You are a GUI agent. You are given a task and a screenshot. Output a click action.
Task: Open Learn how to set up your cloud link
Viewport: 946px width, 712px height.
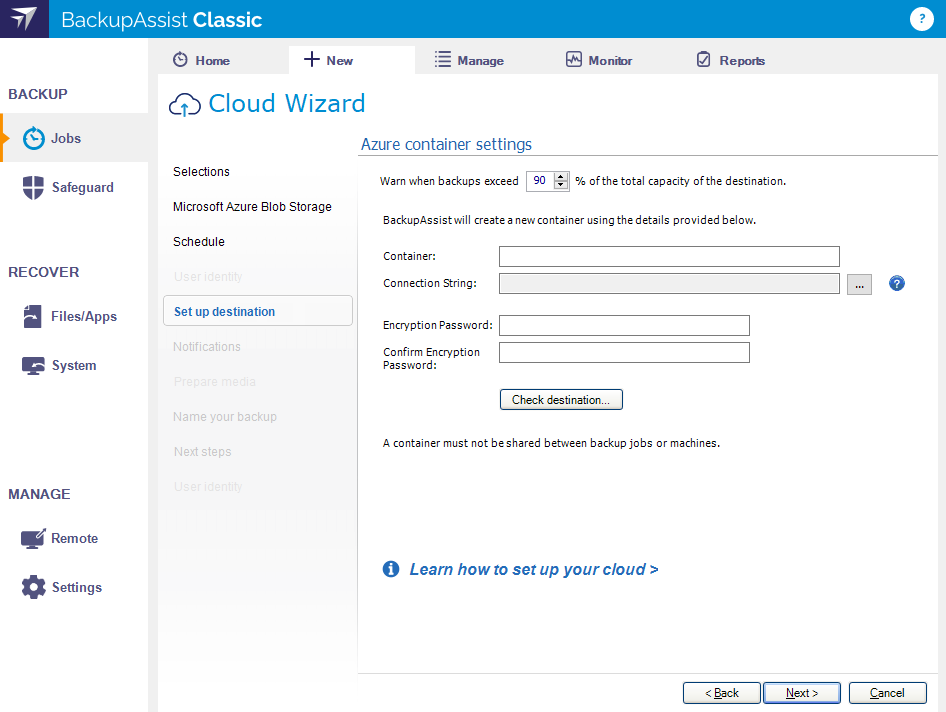click(533, 569)
